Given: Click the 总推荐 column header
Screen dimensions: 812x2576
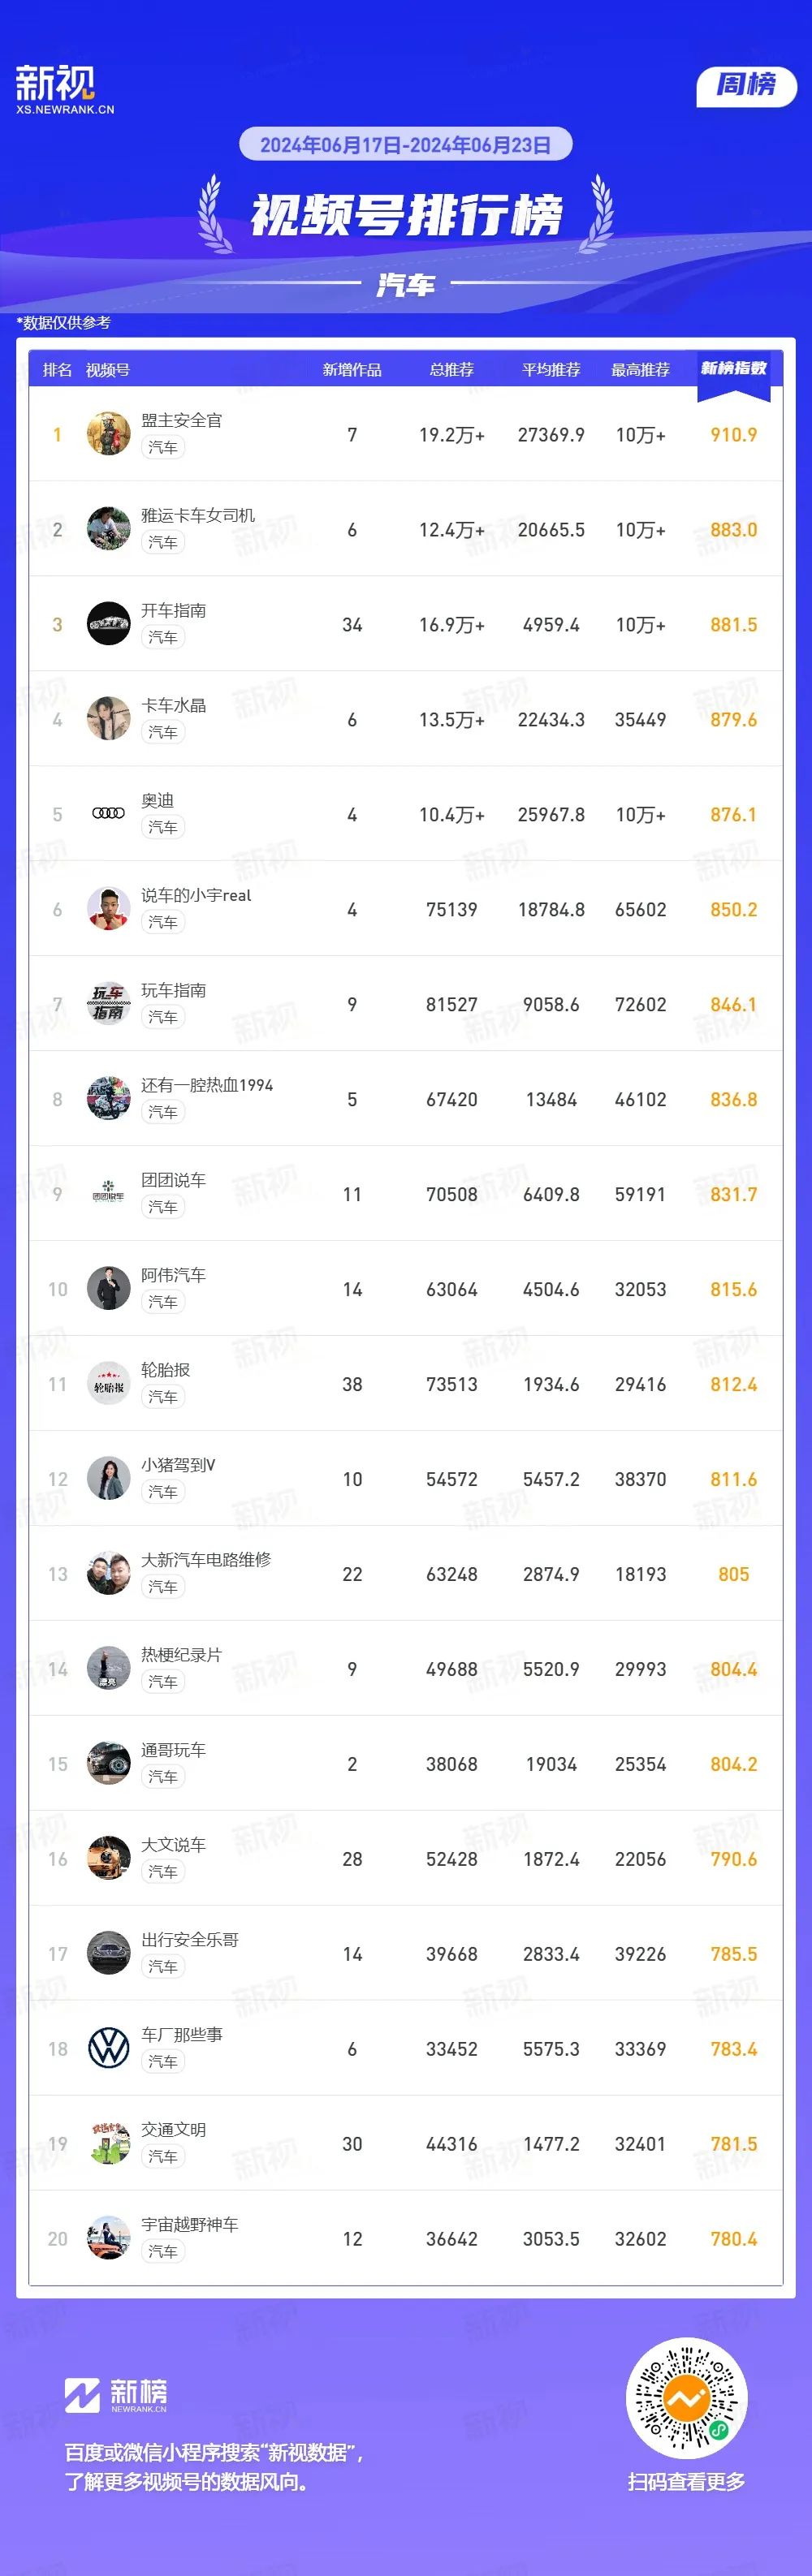Looking at the screenshot, I should 452,370.
